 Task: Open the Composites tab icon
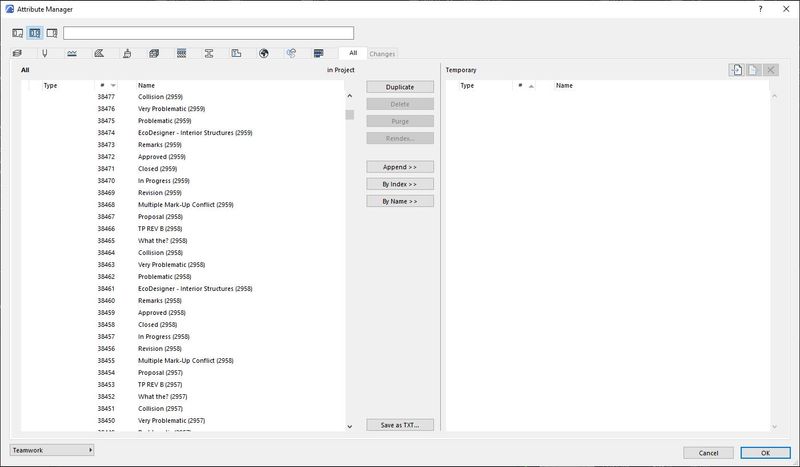tap(182, 53)
